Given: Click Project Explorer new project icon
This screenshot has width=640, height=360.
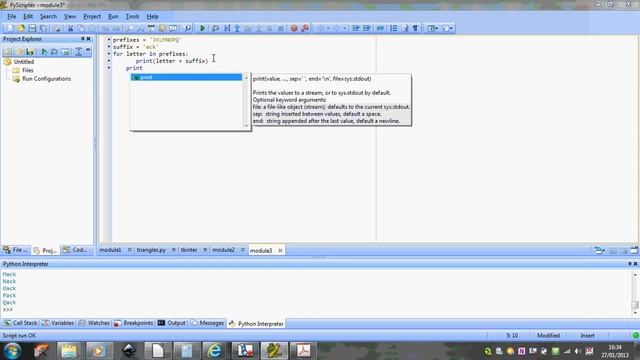Looking at the screenshot, I should click(8, 51).
